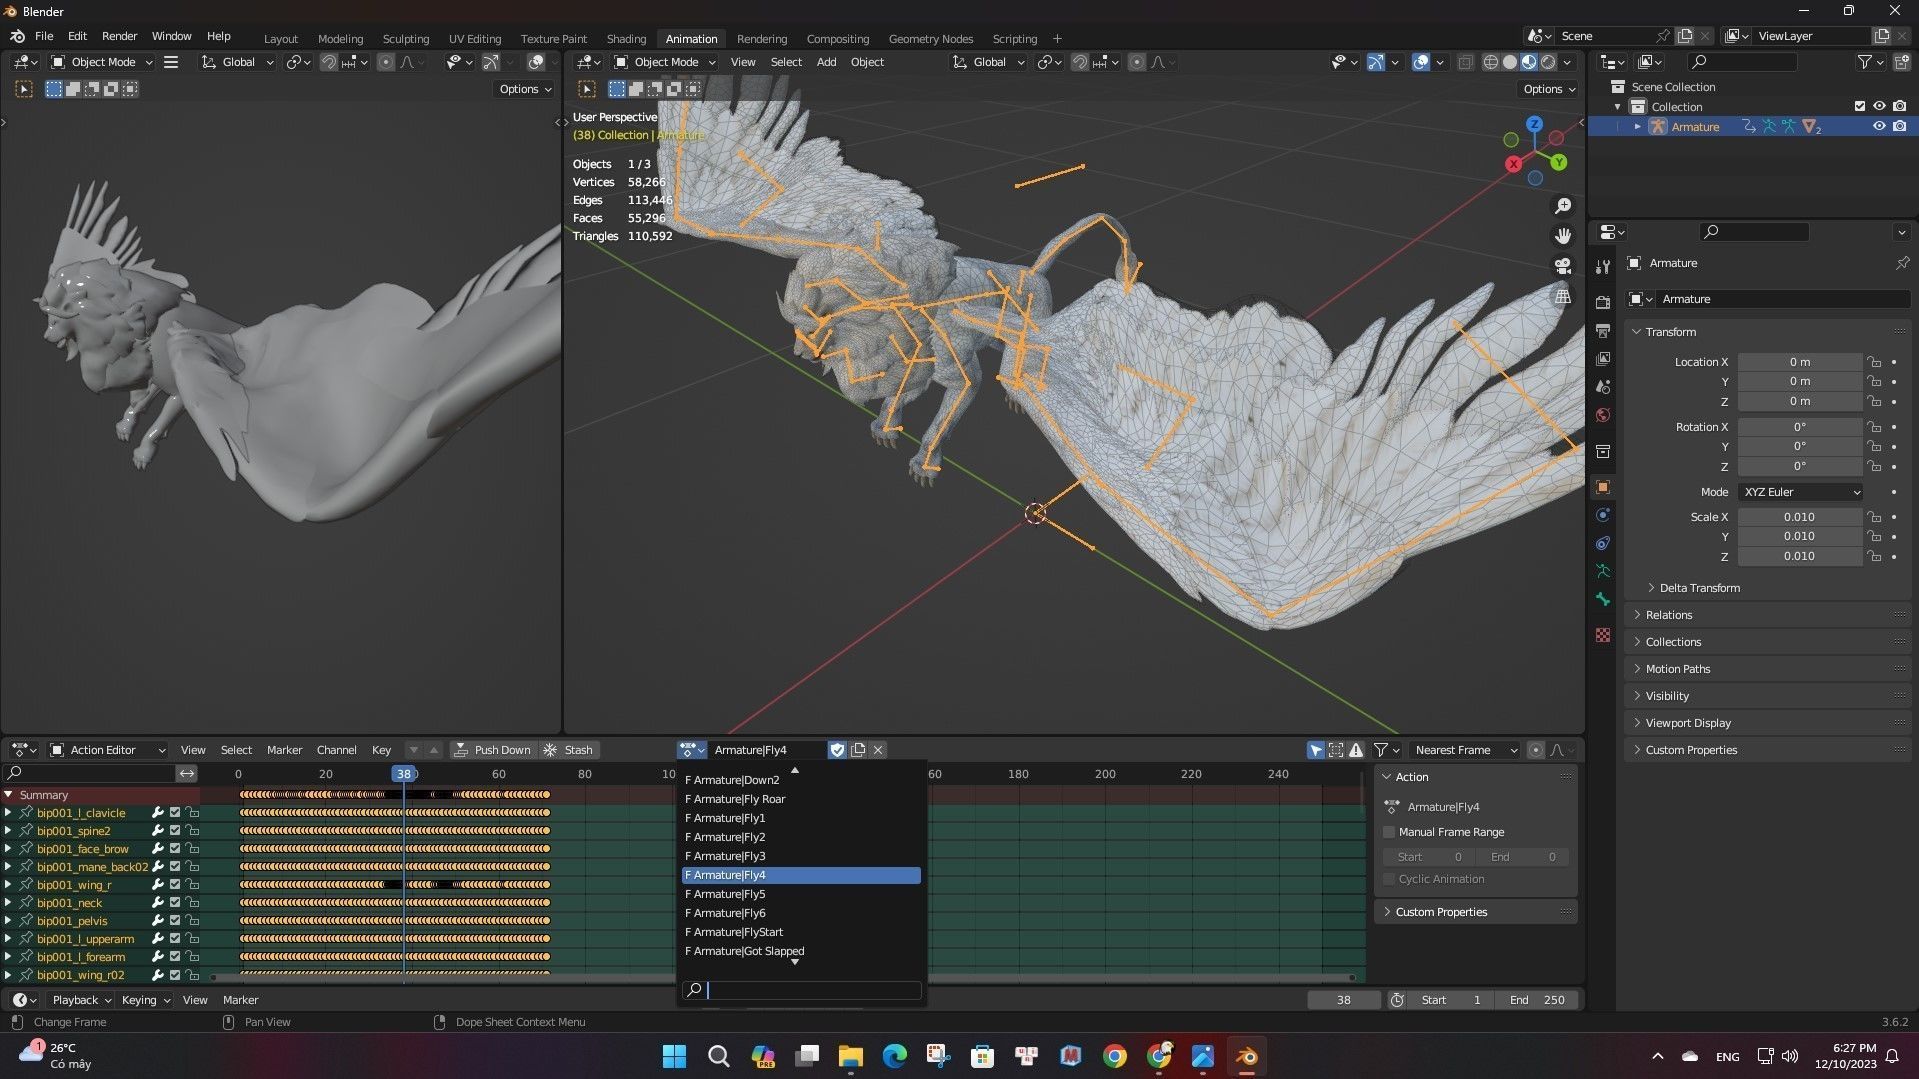The width and height of the screenshot is (1919, 1079).
Task: Open the Scene properties tab icon
Action: pyautogui.click(x=1603, y=386)
